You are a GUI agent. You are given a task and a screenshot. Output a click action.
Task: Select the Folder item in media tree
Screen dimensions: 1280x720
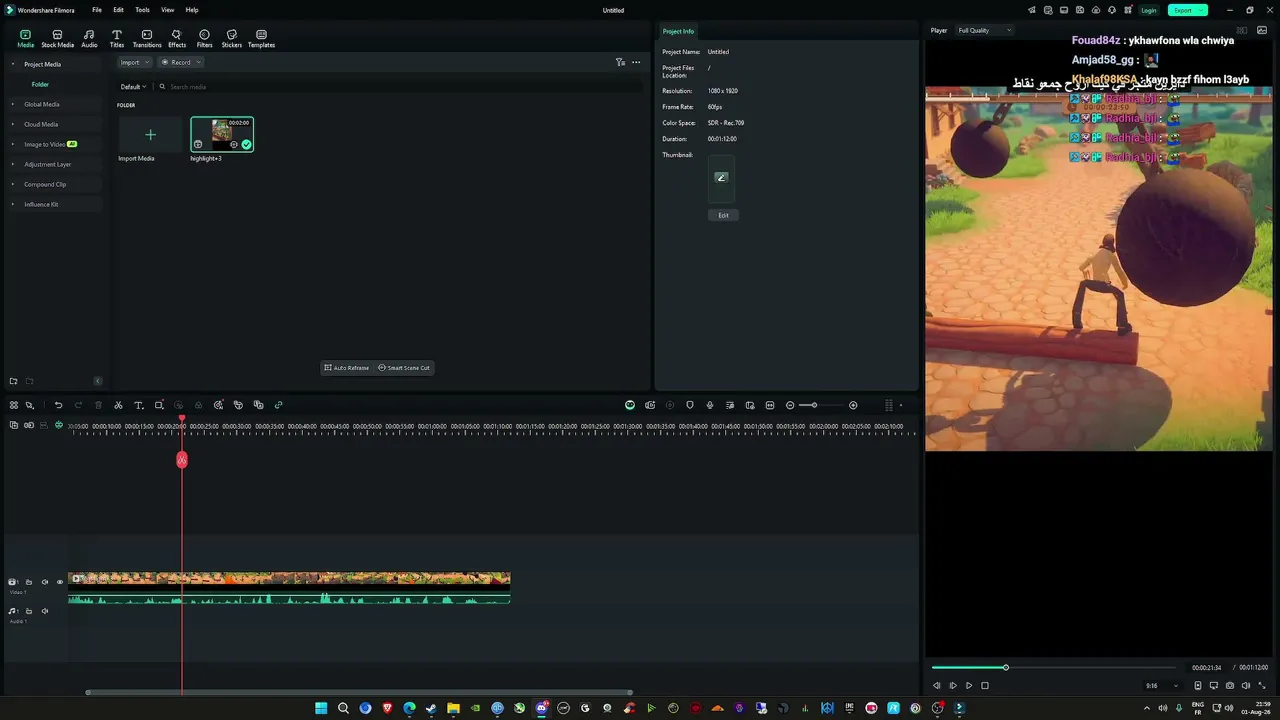pos(40,84)
